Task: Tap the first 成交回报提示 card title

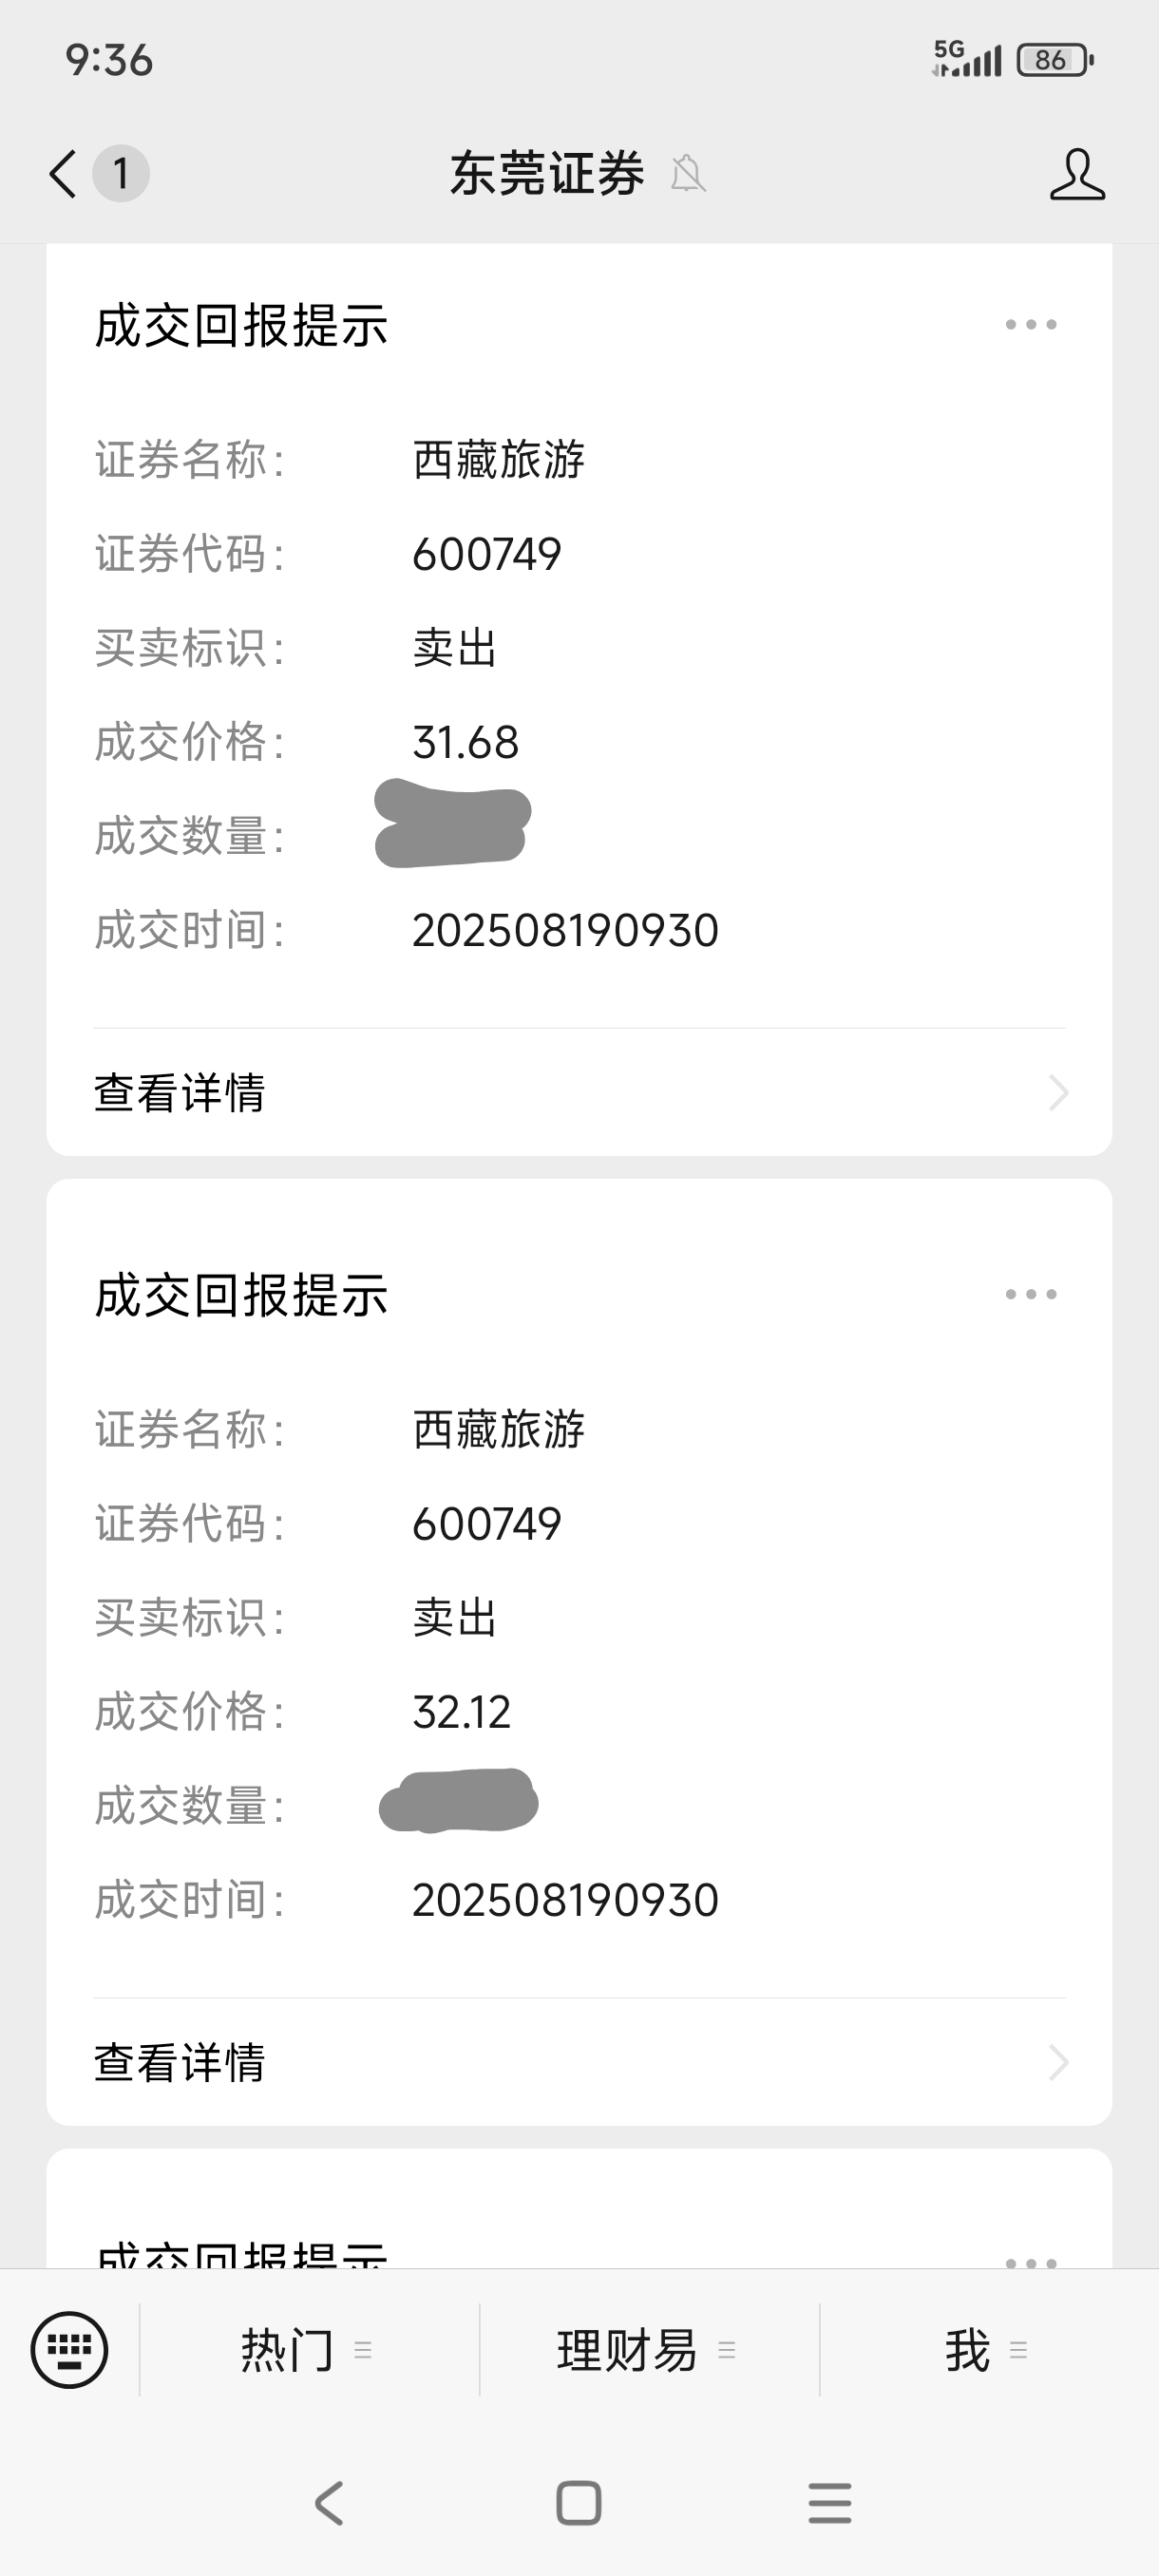Action: pos(241,326)
